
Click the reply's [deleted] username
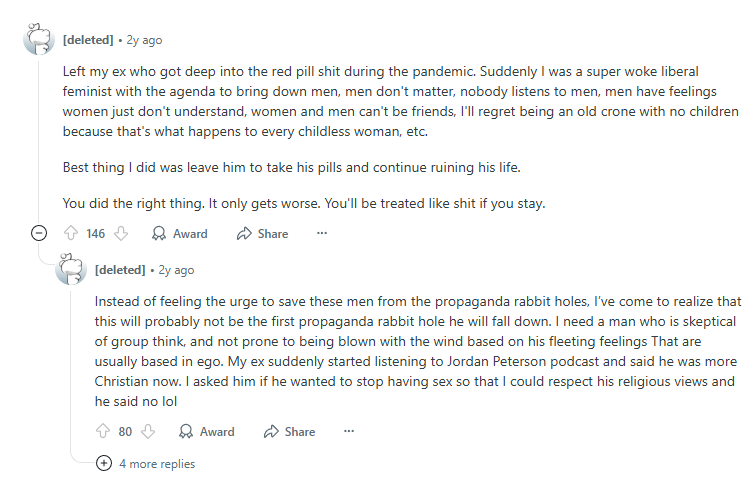click(x=120, y=270)
